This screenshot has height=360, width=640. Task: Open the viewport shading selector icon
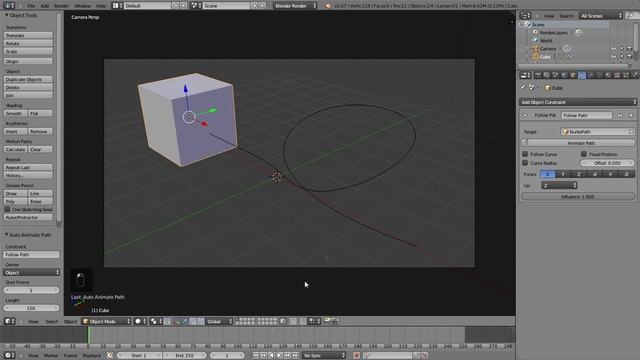pos(140,322)
